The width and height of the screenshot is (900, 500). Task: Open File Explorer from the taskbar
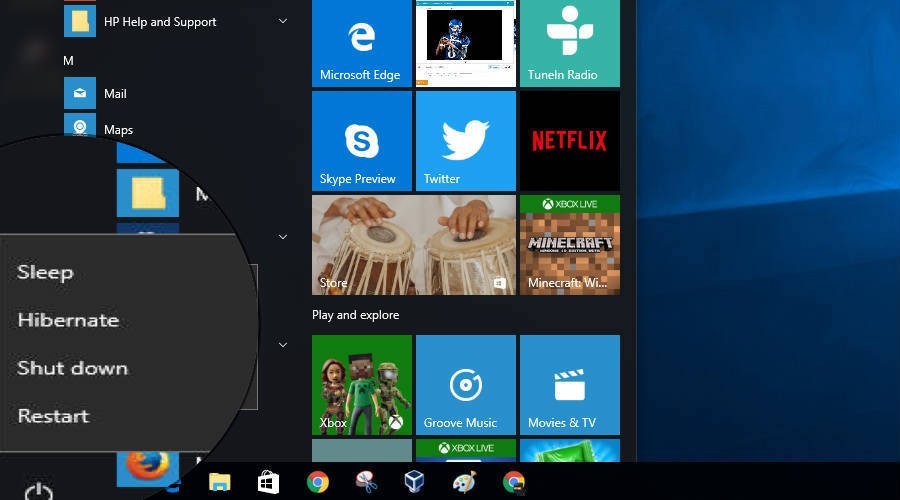[x=219, y=482]
